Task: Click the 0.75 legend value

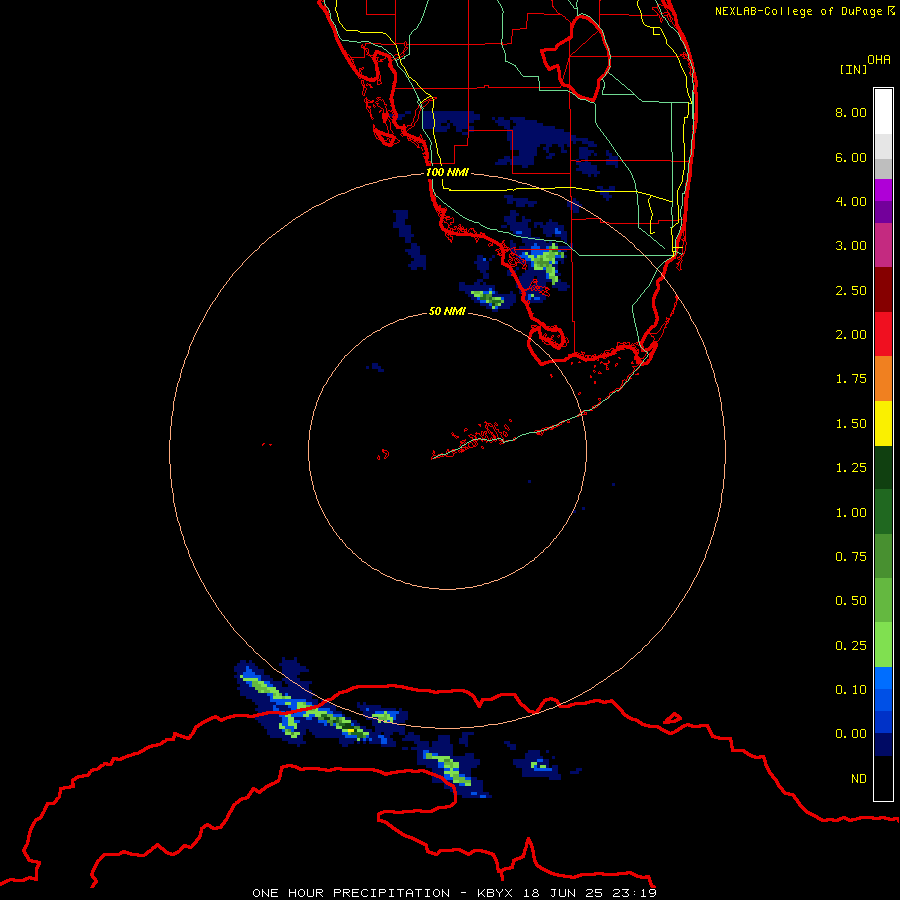Action: [851, 557]
